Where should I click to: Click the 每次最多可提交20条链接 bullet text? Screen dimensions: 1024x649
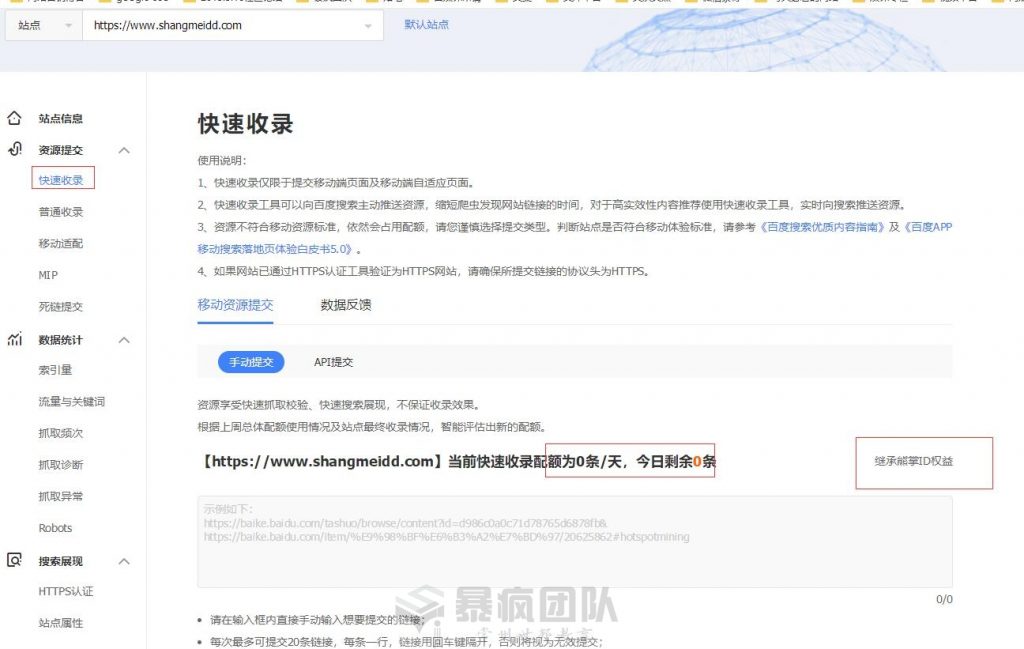pos(406,642)
